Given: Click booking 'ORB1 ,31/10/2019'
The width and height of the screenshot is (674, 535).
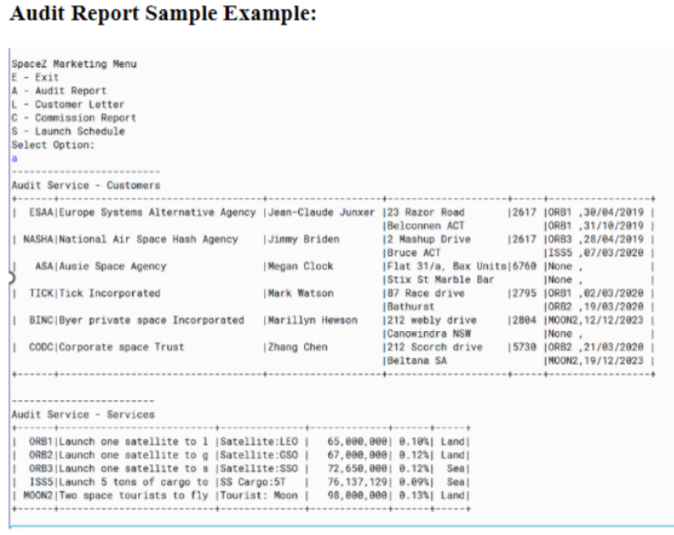Looking at the screenshot, I should tap(595, 226).
